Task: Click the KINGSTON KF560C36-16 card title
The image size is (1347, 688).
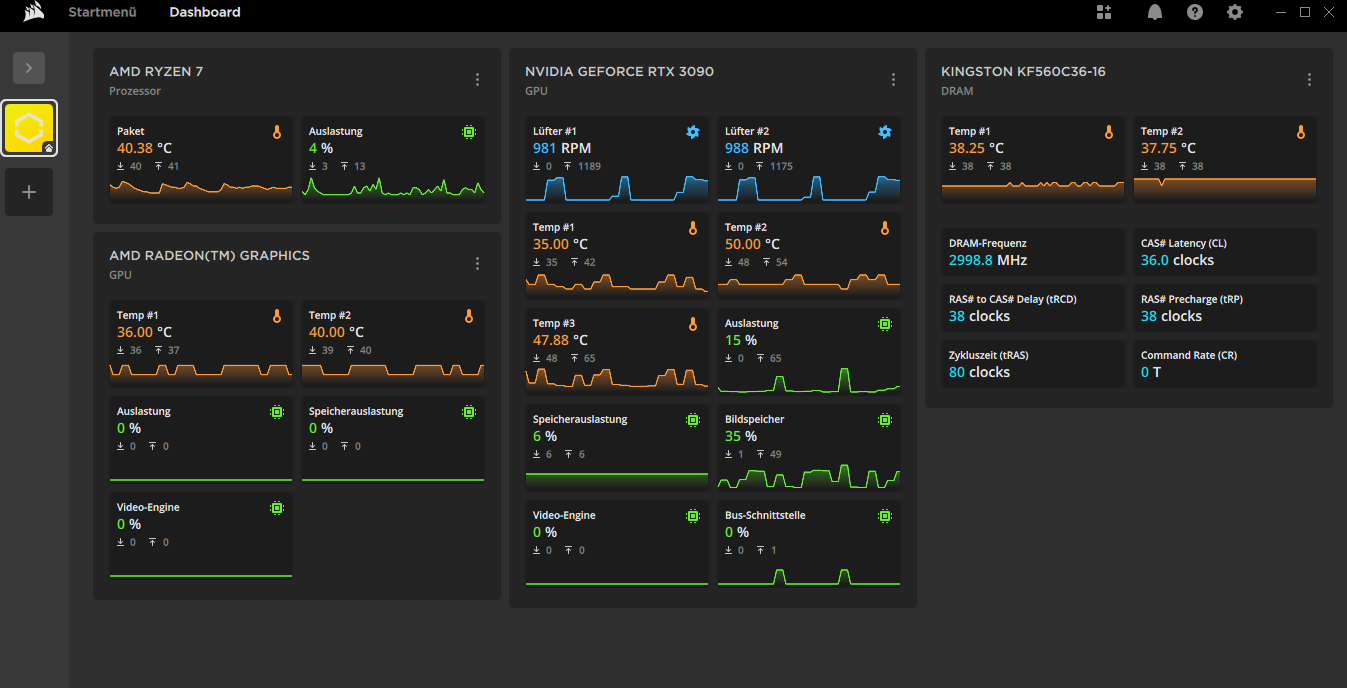Action: (1023, 72)
